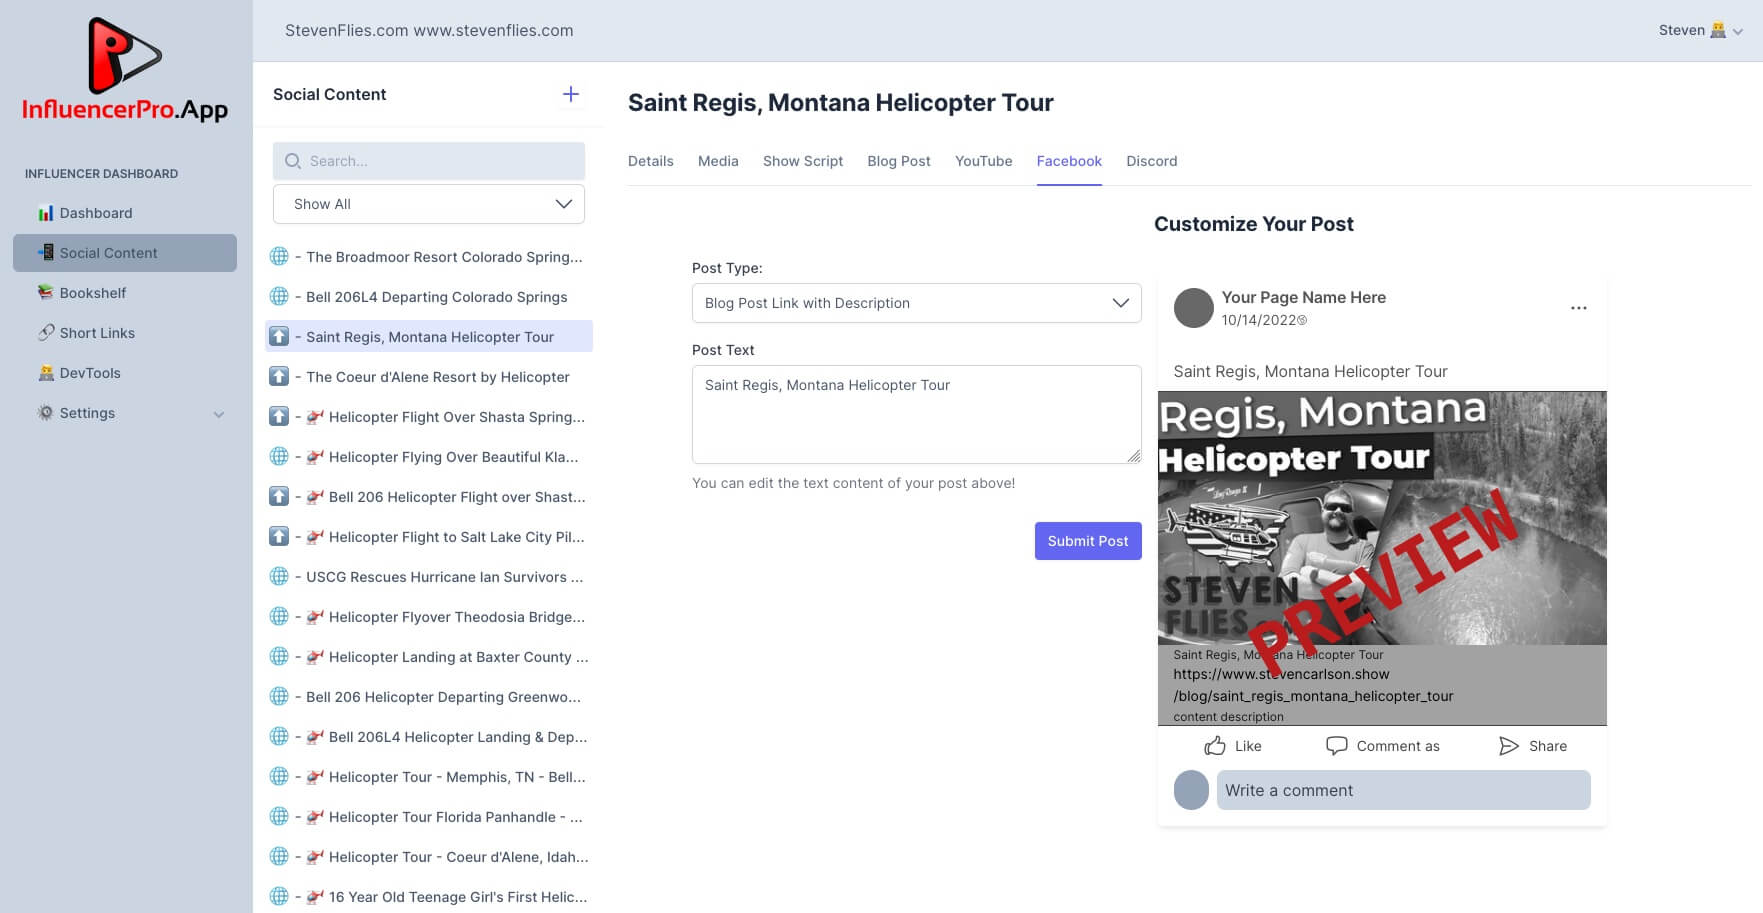Add new social content with plus icon
The image size is (1763, 913).
[x=571, y=94]
